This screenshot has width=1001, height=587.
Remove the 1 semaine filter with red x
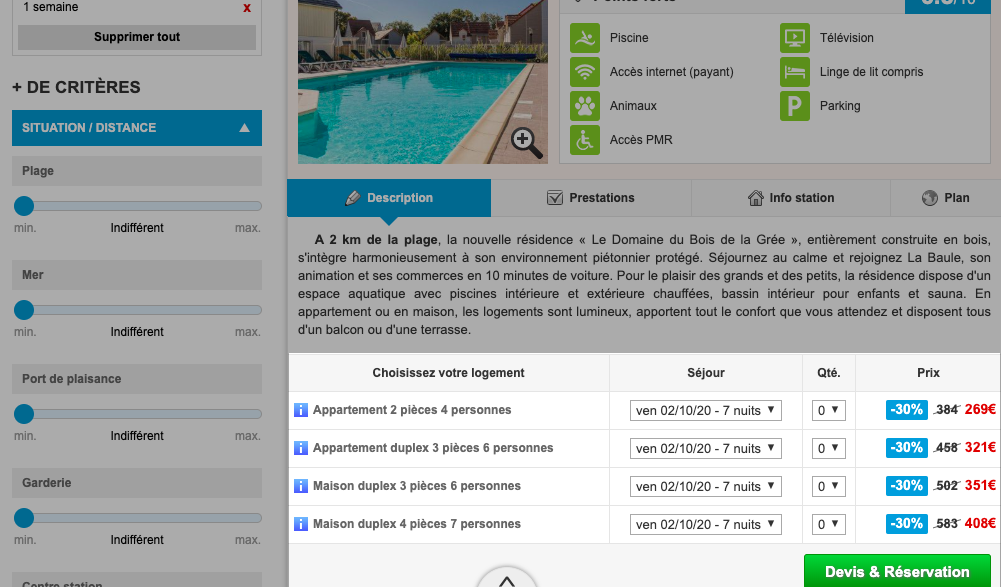(x=247, y=8)
